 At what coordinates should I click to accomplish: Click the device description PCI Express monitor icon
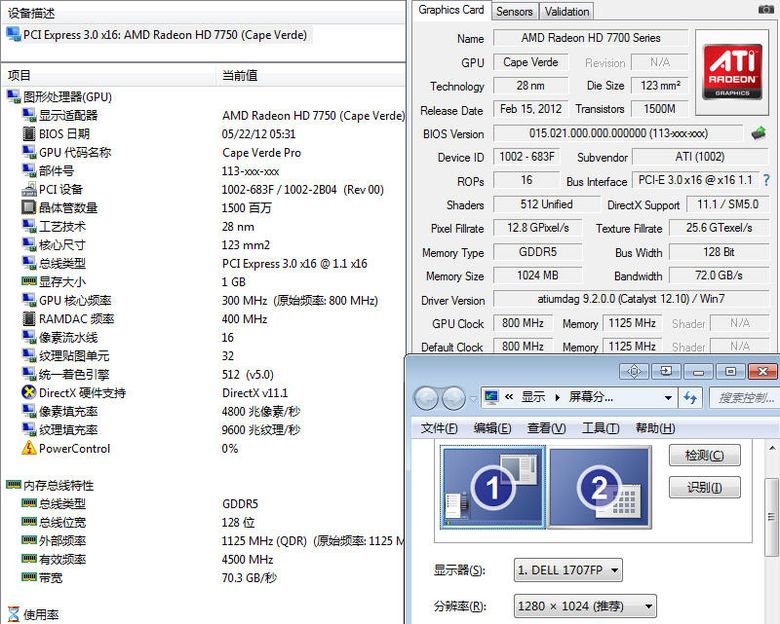(13, 34)
